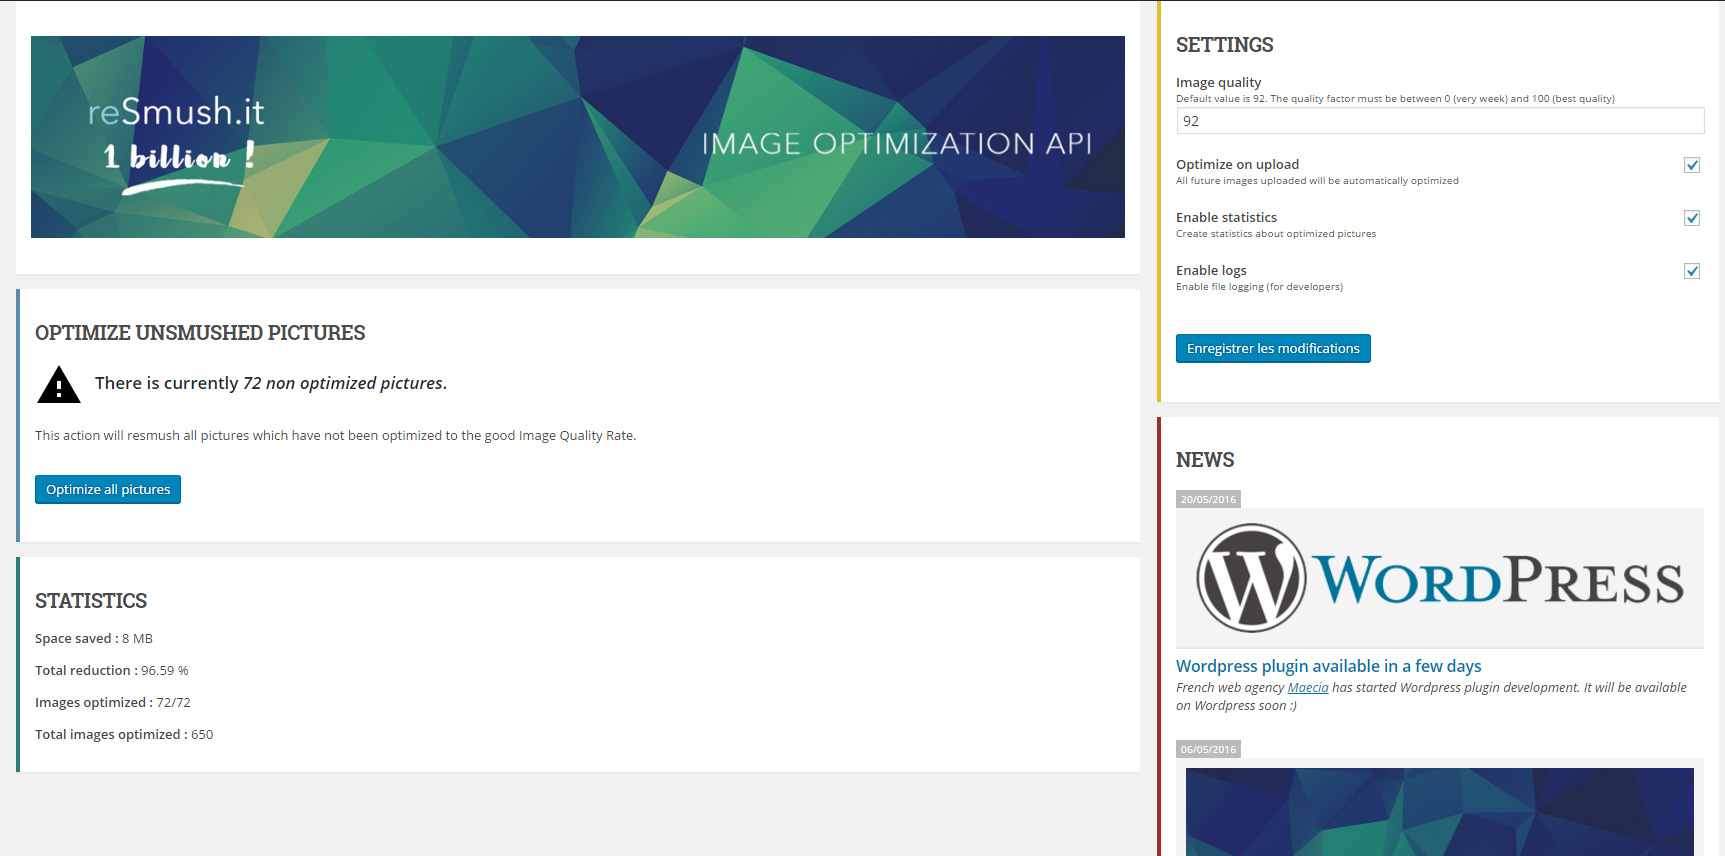Click the 'Enable logs' label text

coord(1211,271)
